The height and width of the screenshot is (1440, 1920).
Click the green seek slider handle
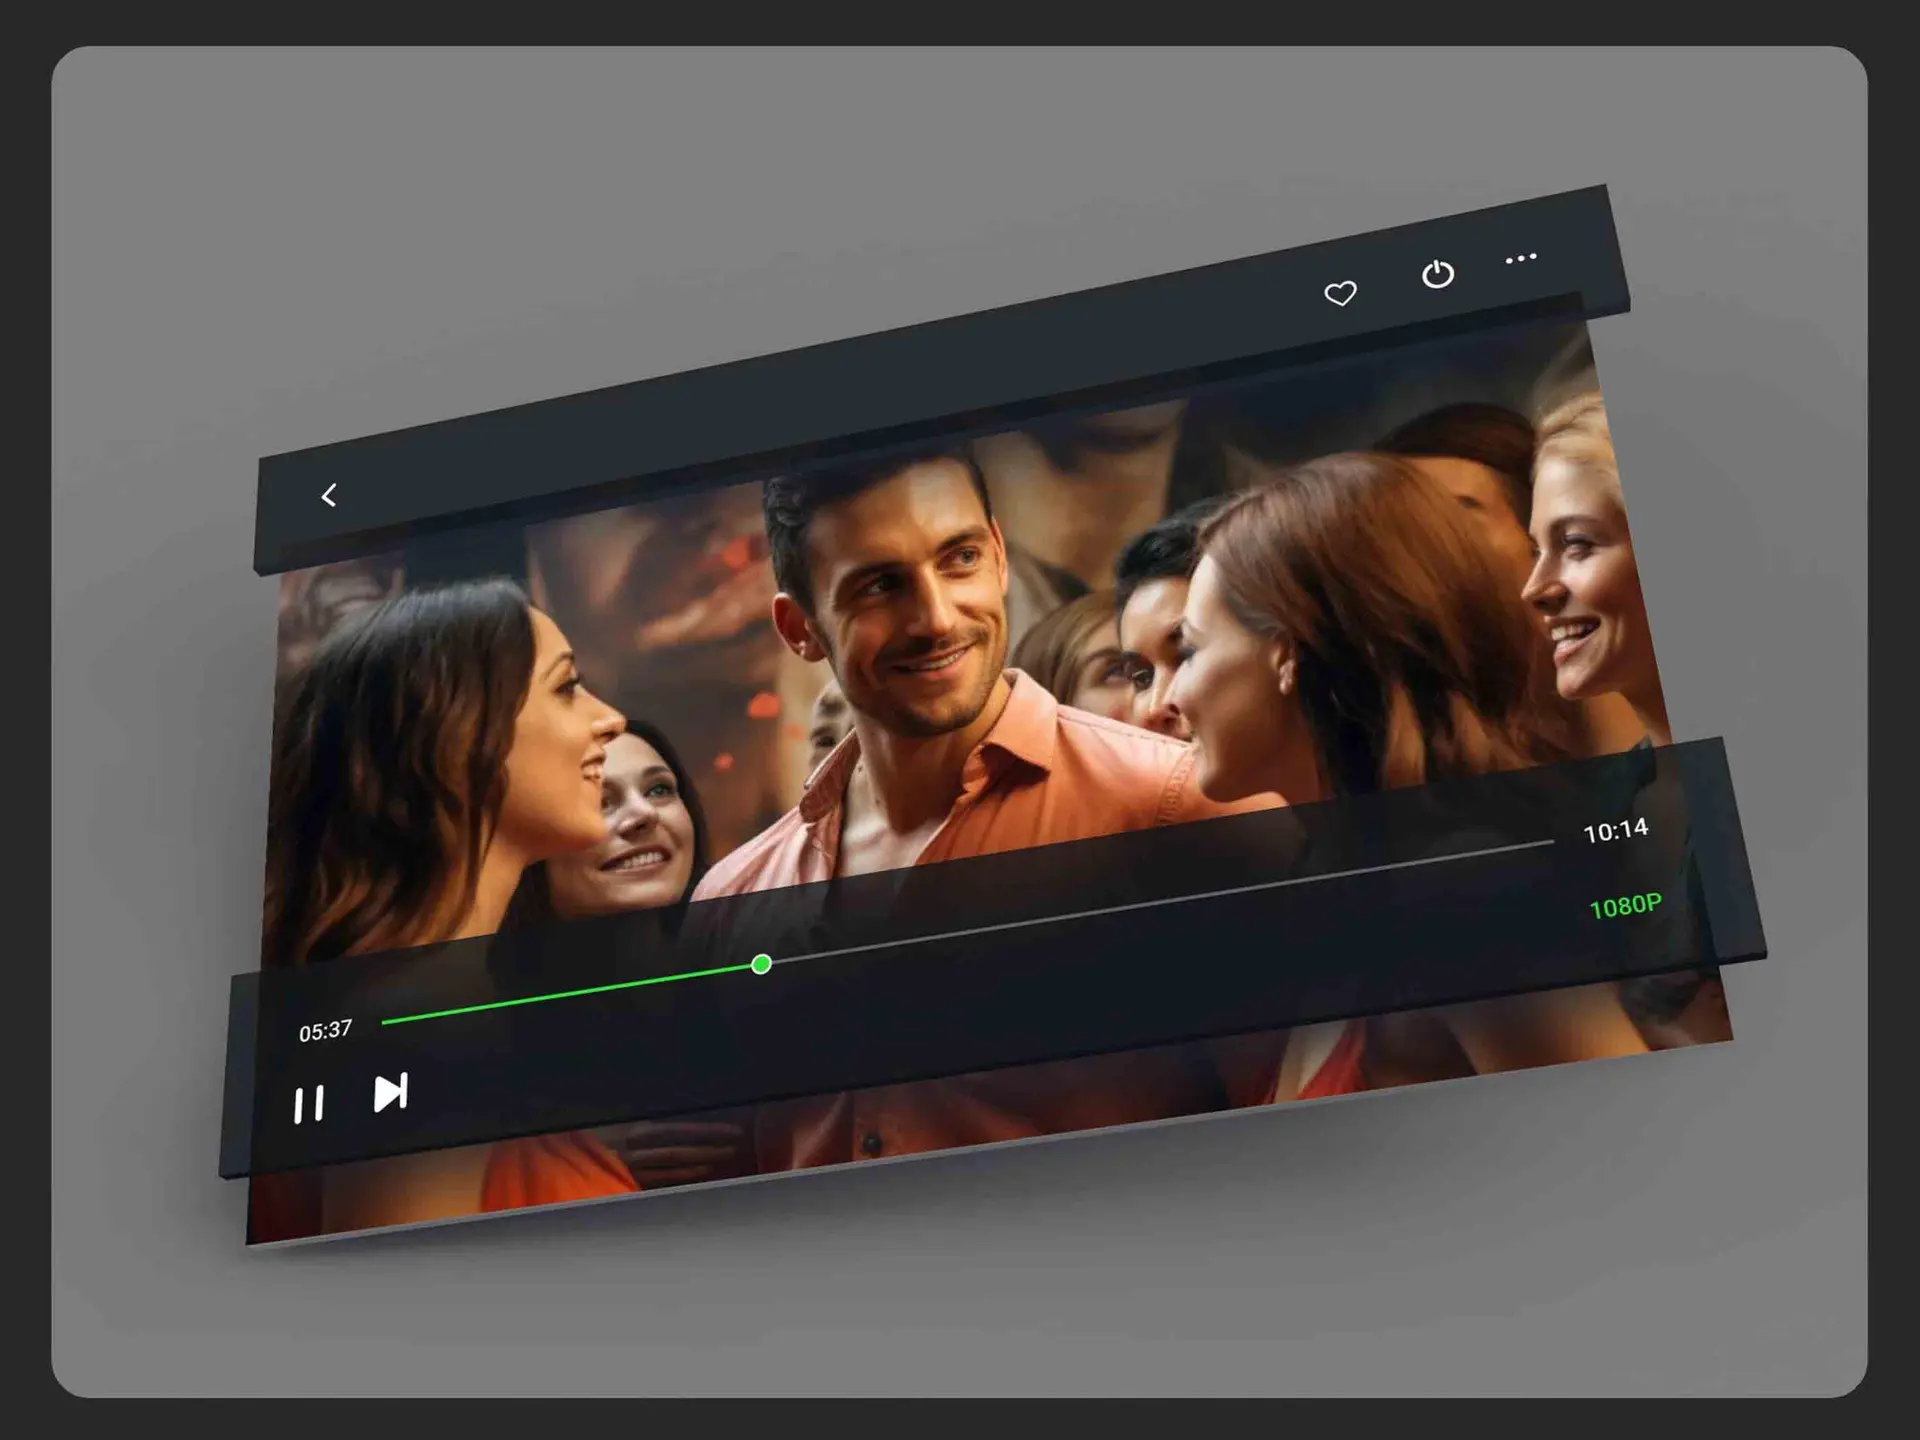click(x=761, y=963)
